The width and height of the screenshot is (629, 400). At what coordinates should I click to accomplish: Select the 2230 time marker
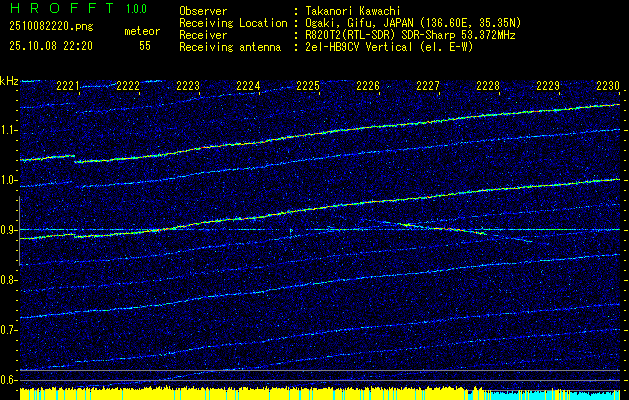pos(608,86)
